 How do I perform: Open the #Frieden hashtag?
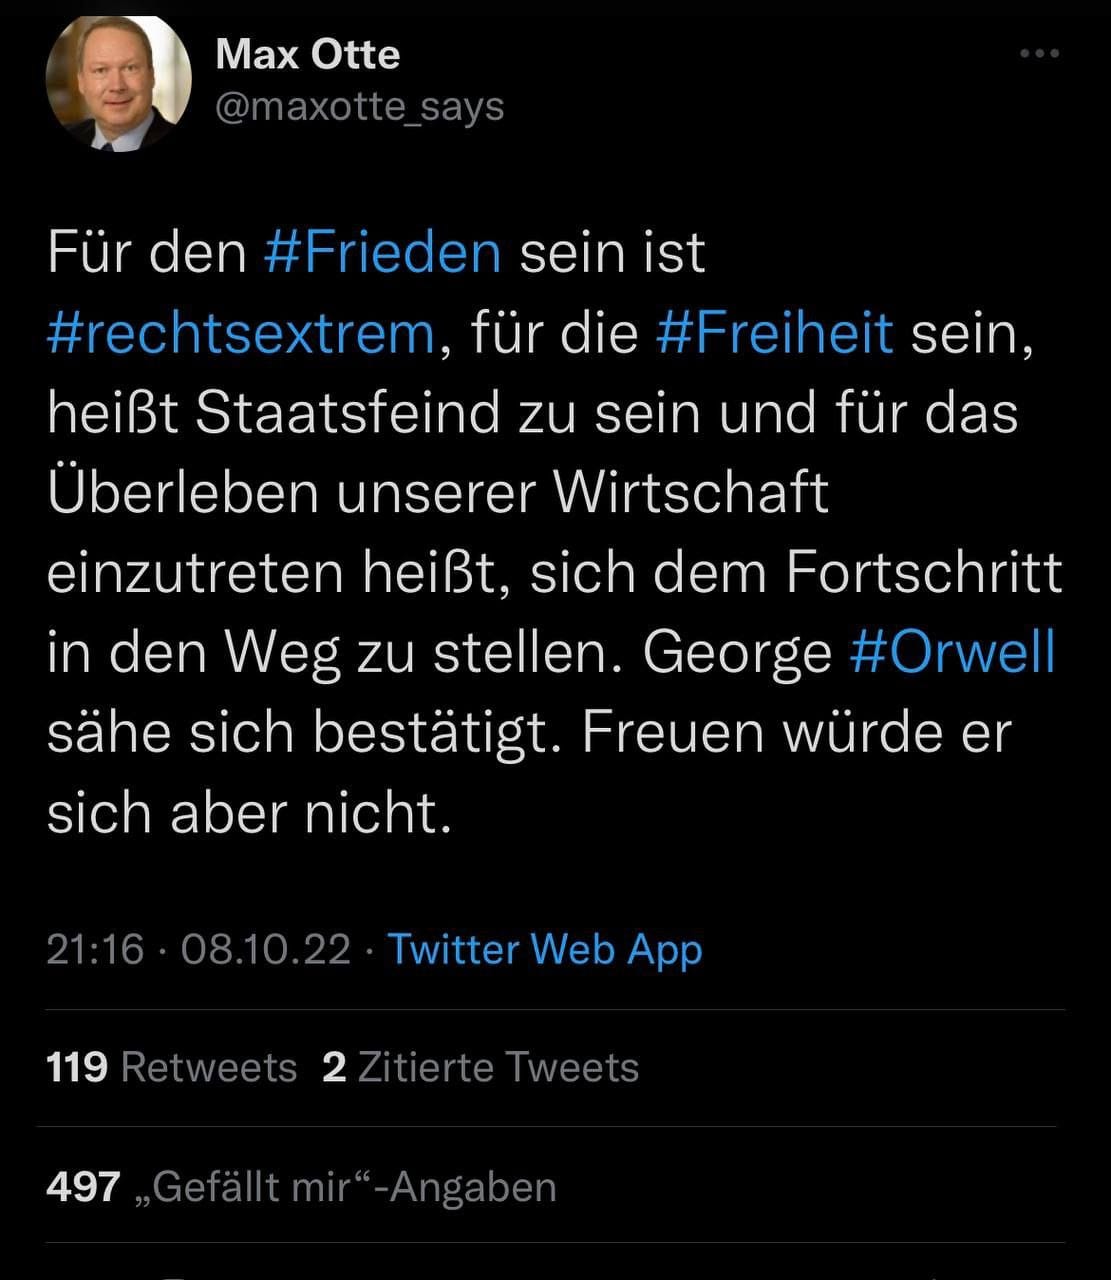coord(383,252)
